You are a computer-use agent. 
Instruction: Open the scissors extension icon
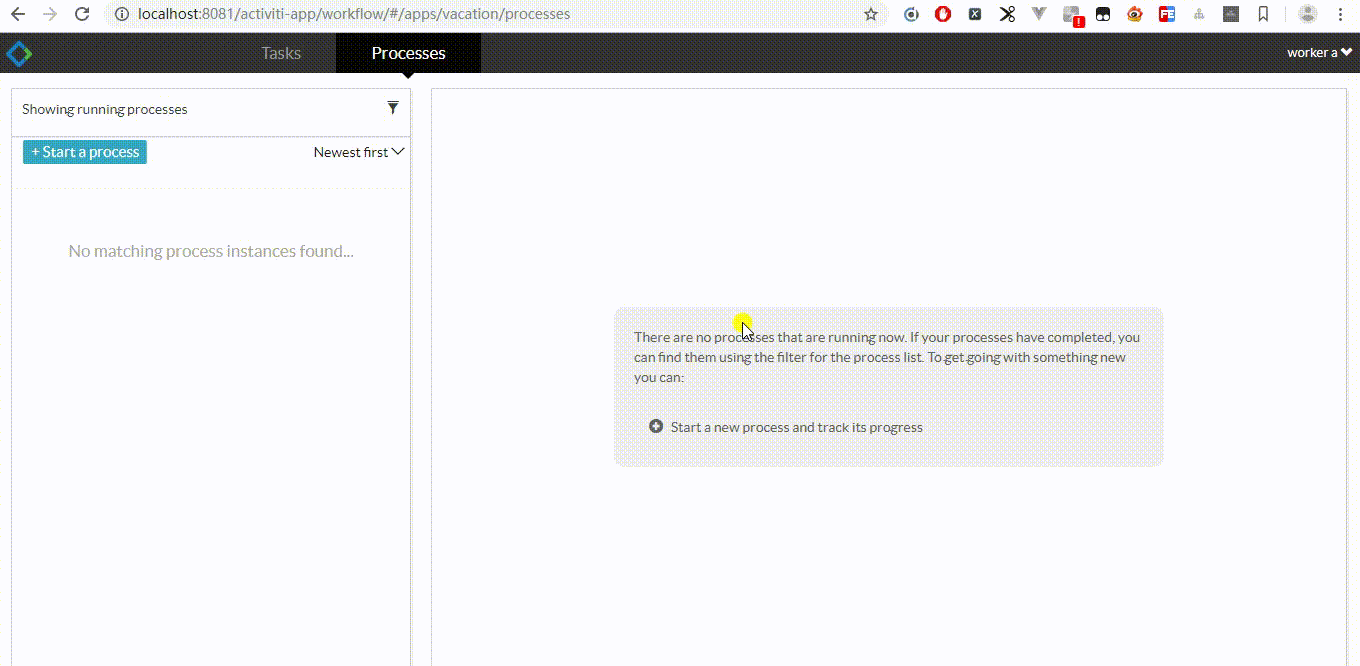tap(1007, 15)
